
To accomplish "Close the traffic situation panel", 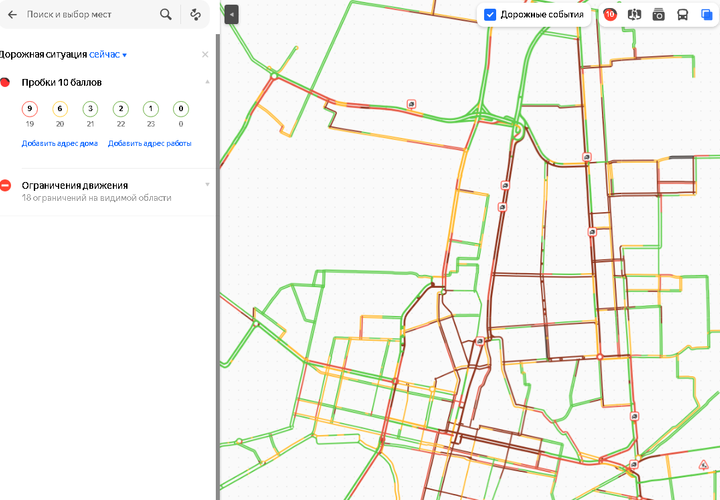I will (x=205, y=54).
